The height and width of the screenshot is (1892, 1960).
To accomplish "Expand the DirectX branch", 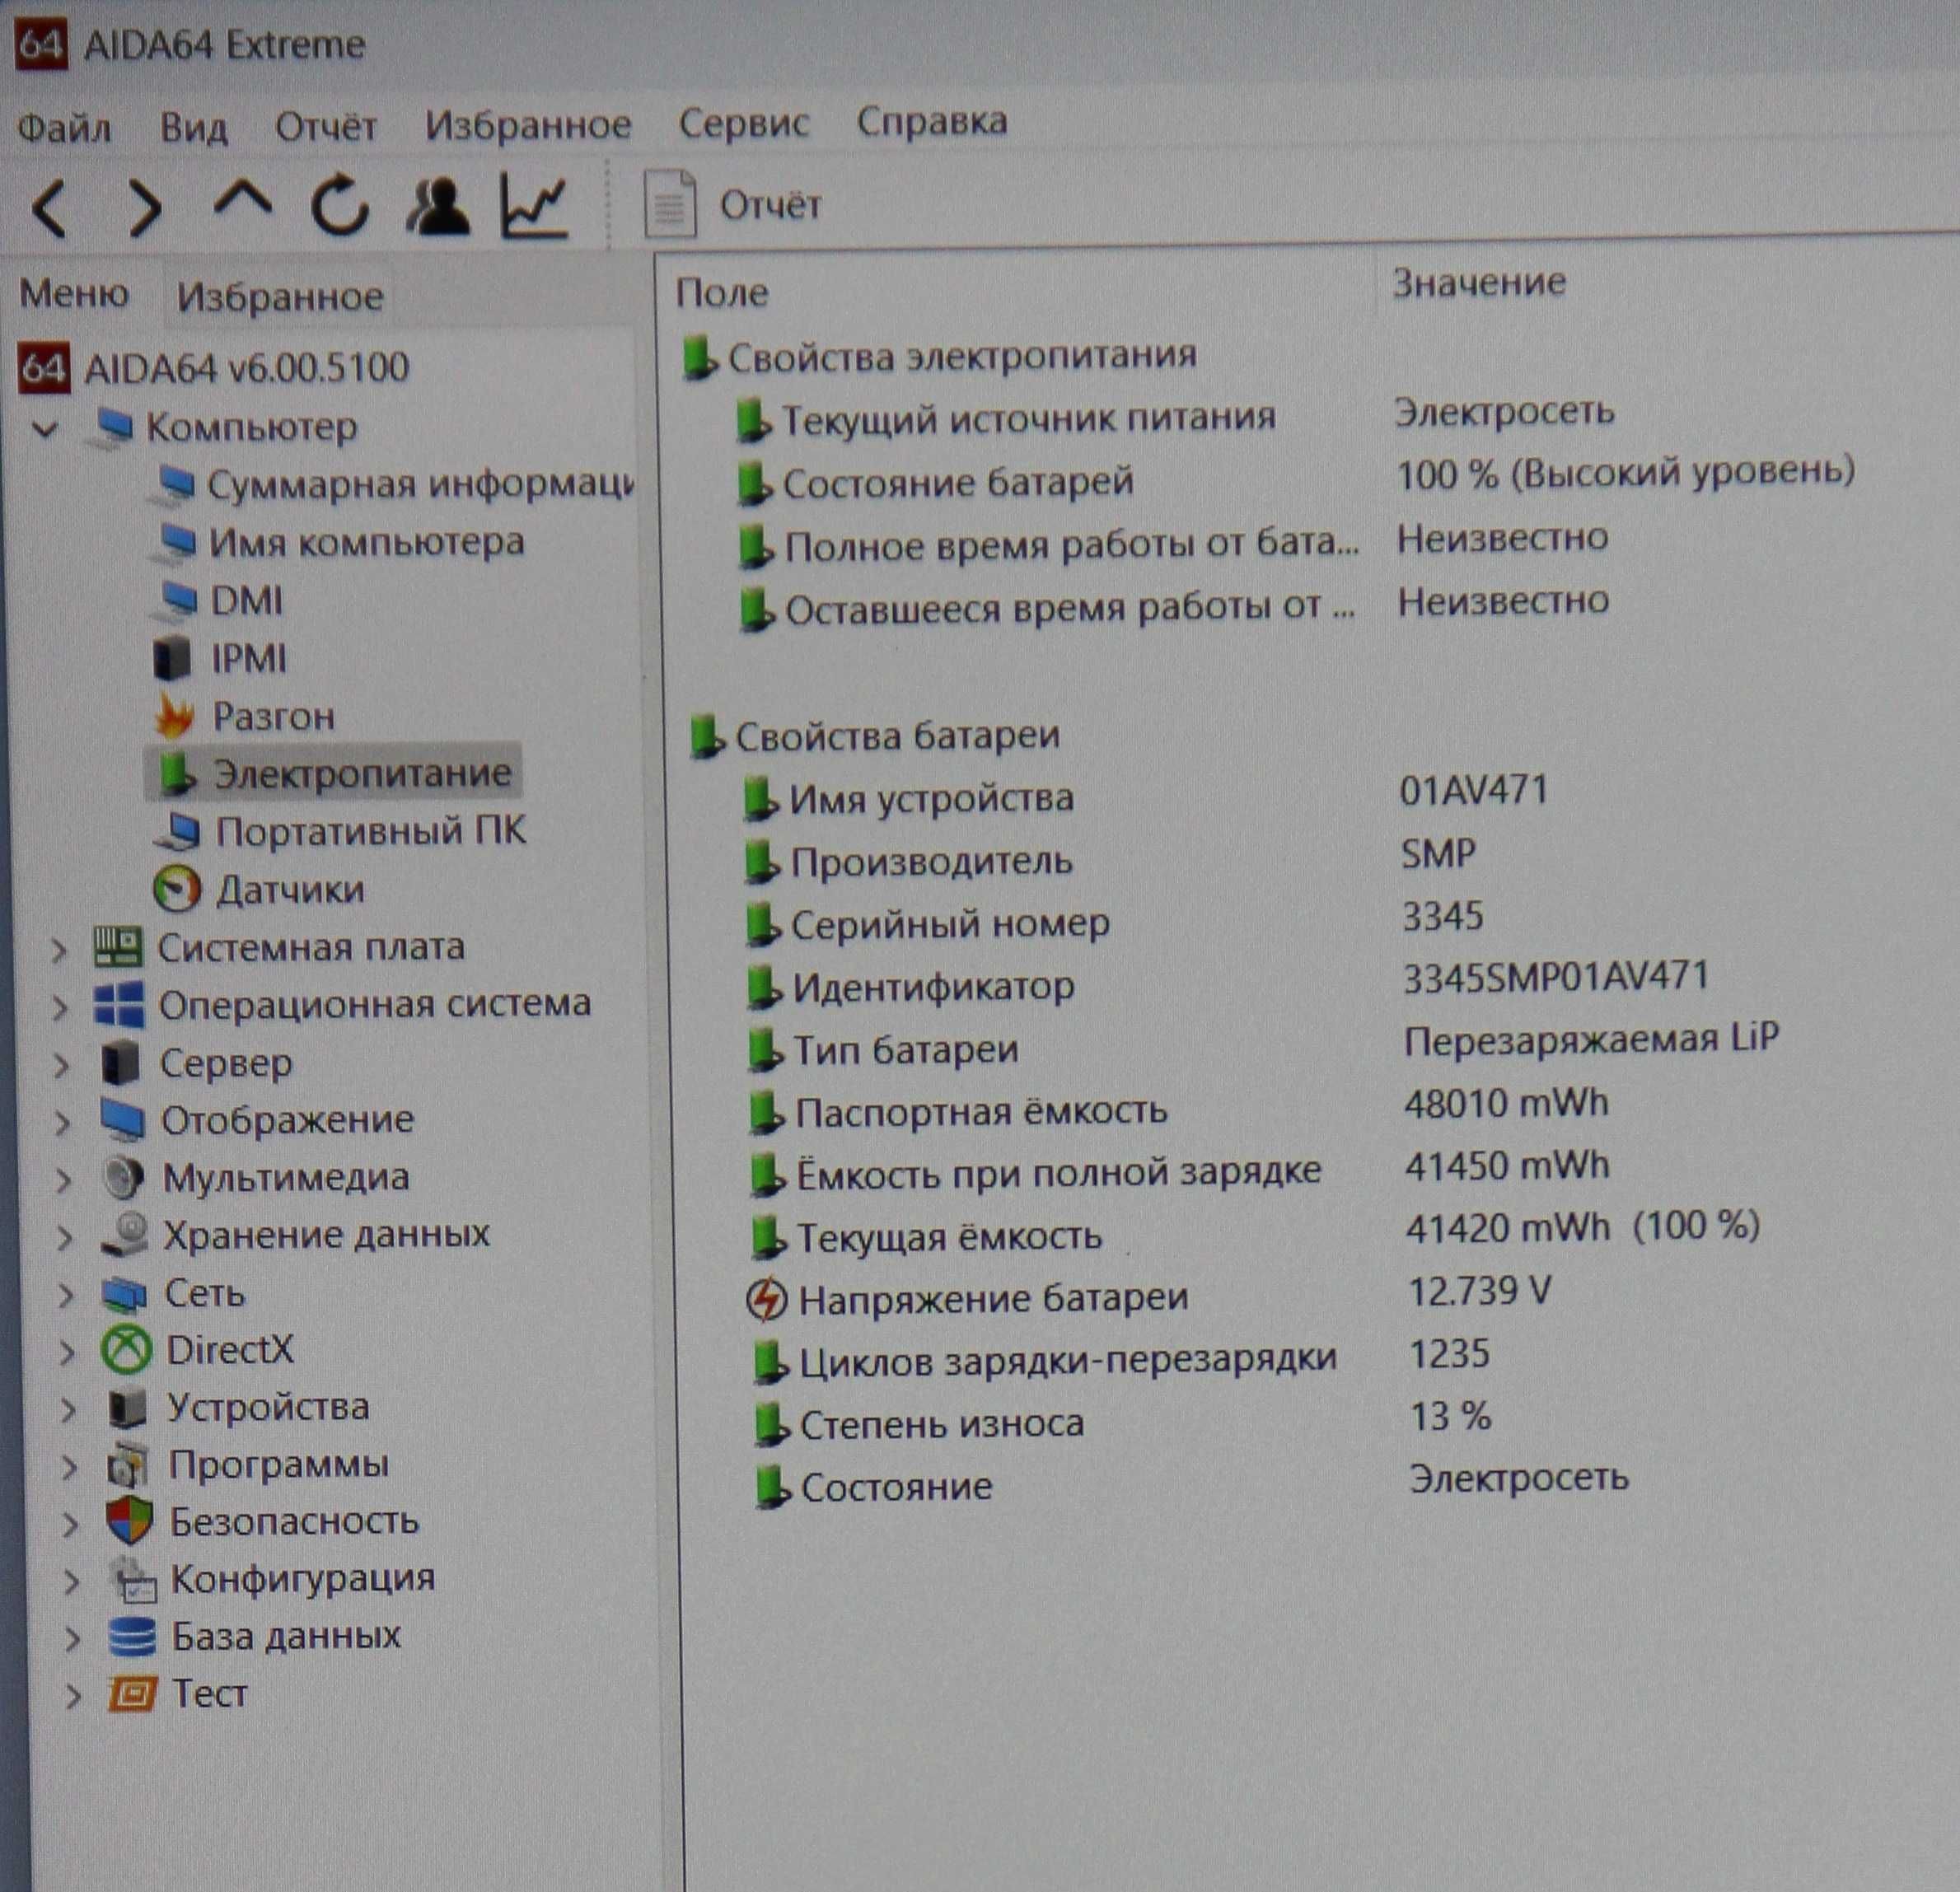I will (x=66, y=1352).
